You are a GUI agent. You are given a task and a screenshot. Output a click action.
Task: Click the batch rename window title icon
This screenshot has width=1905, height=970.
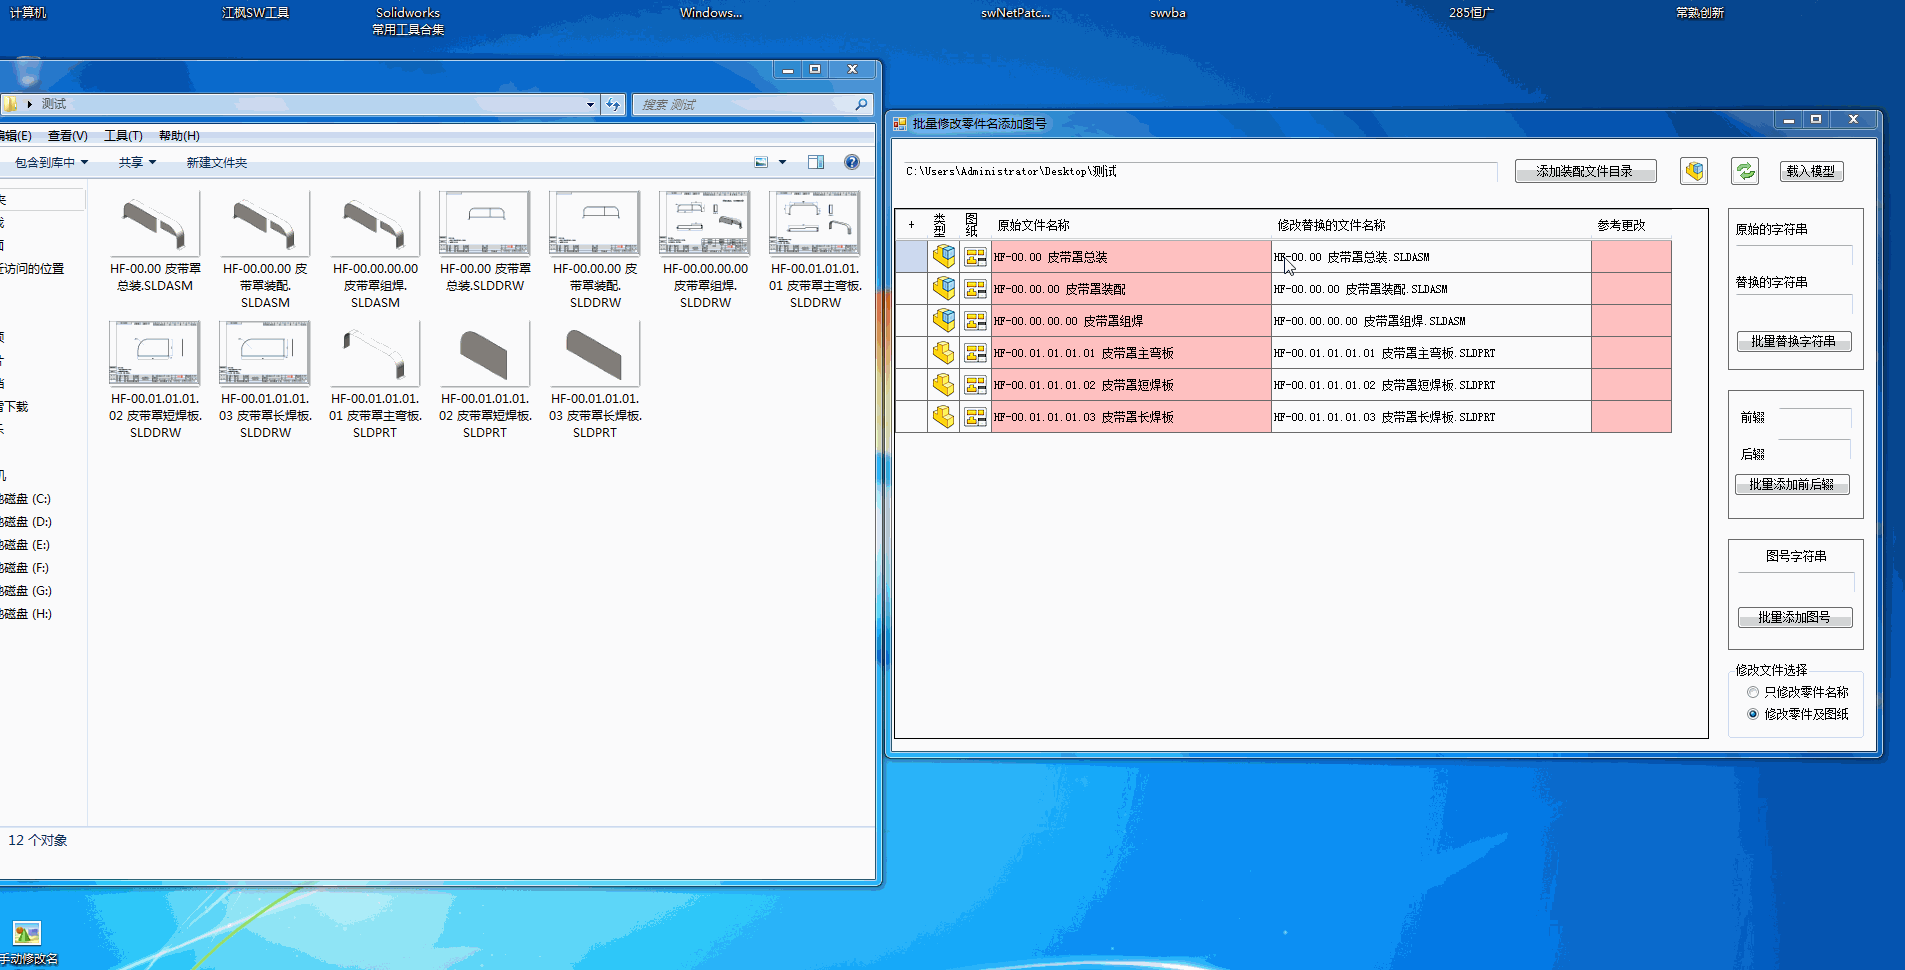coord(900,124)
